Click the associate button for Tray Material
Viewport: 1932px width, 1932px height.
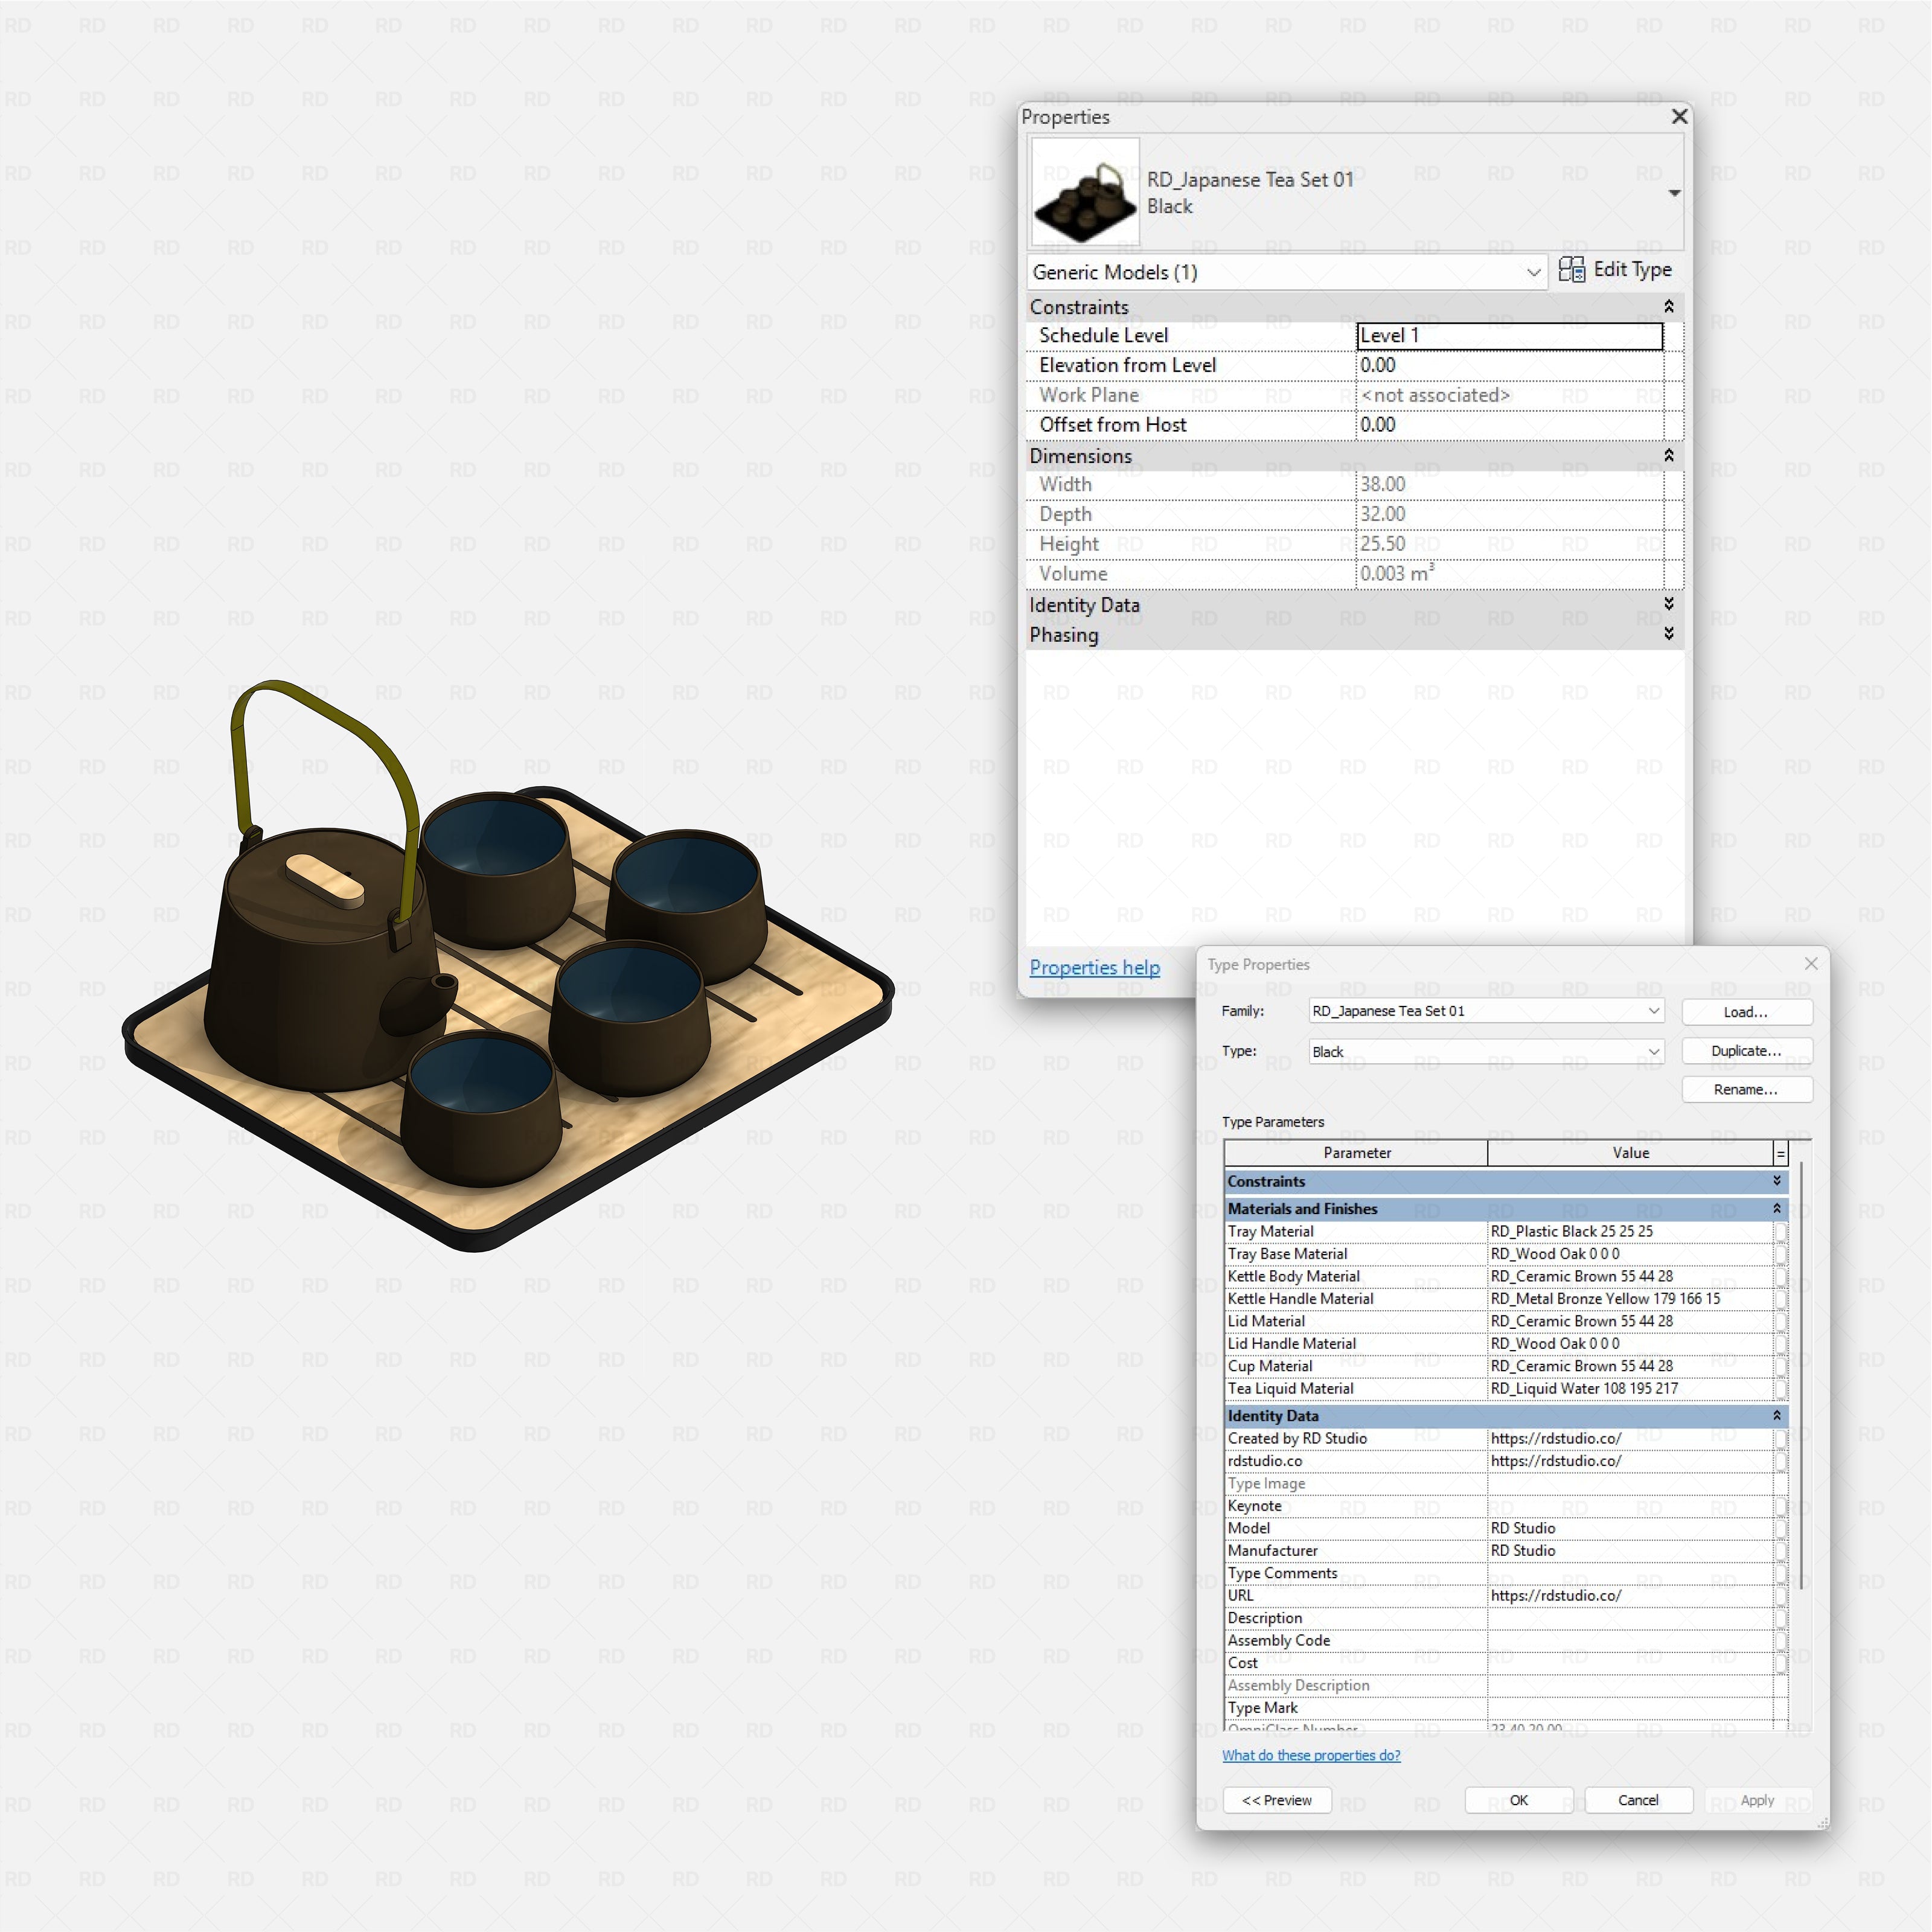click(1780, 1232)
